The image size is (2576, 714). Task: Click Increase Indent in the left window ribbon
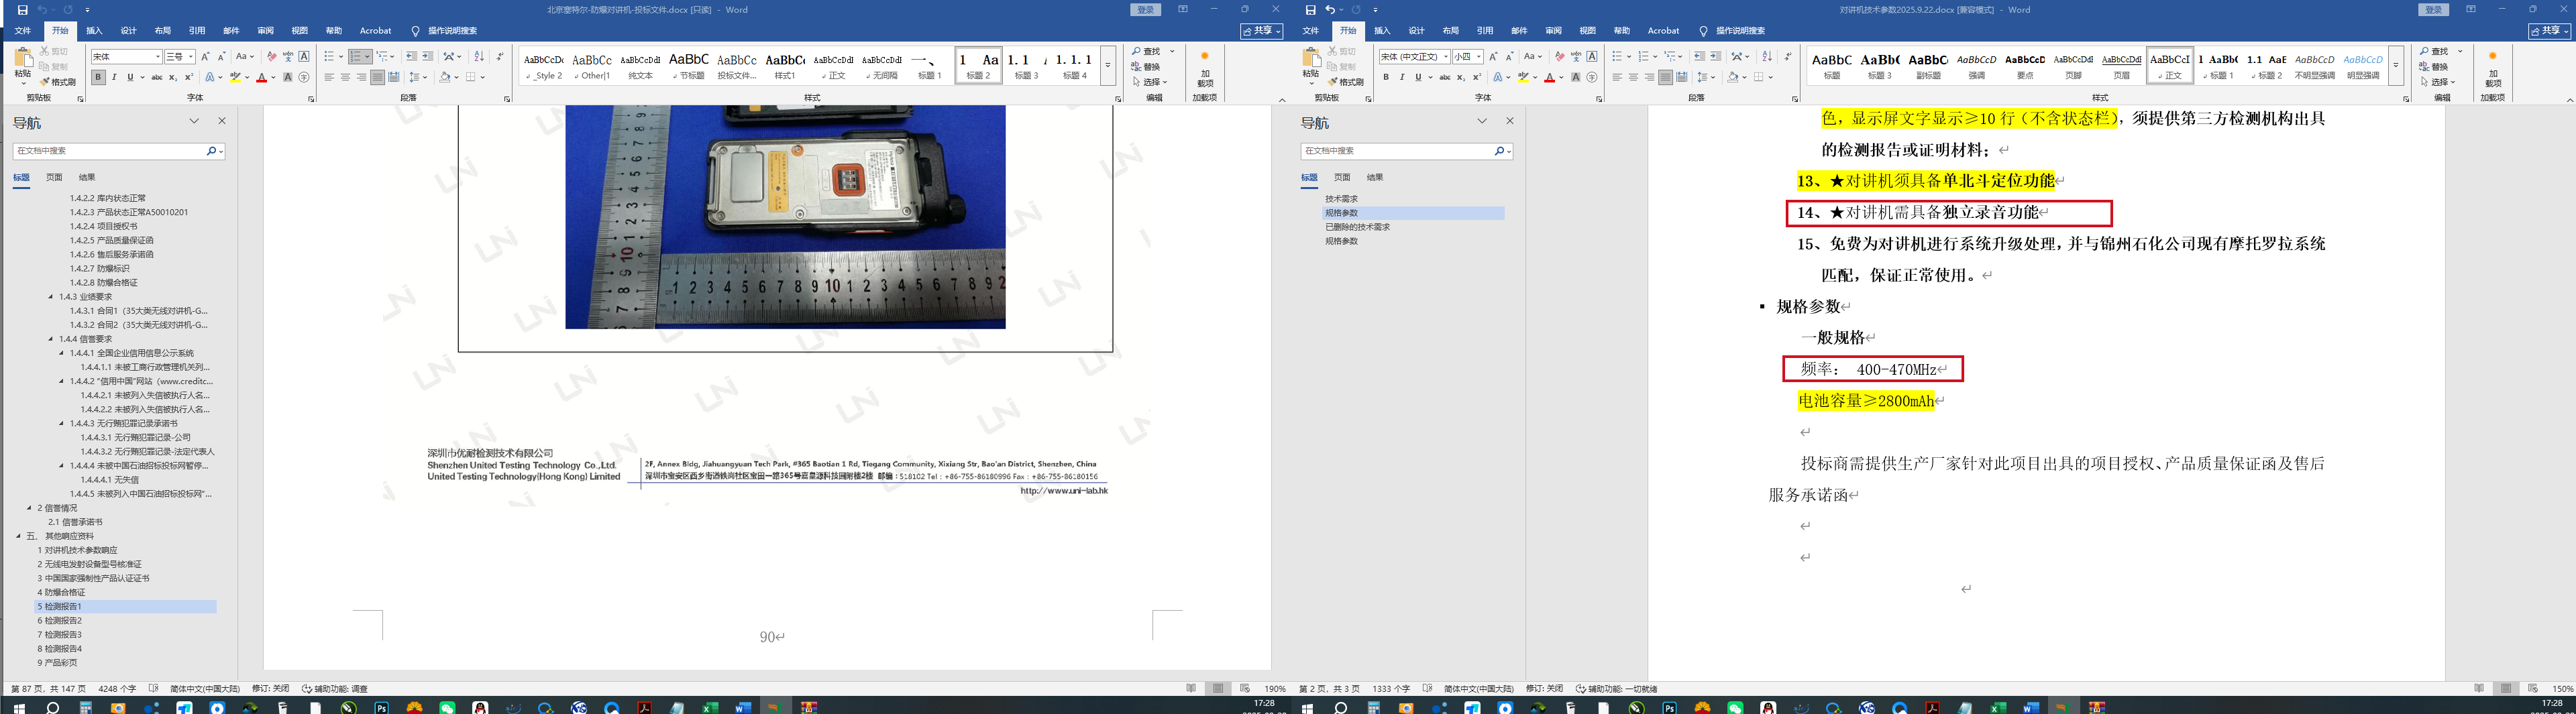coord(428,57)
